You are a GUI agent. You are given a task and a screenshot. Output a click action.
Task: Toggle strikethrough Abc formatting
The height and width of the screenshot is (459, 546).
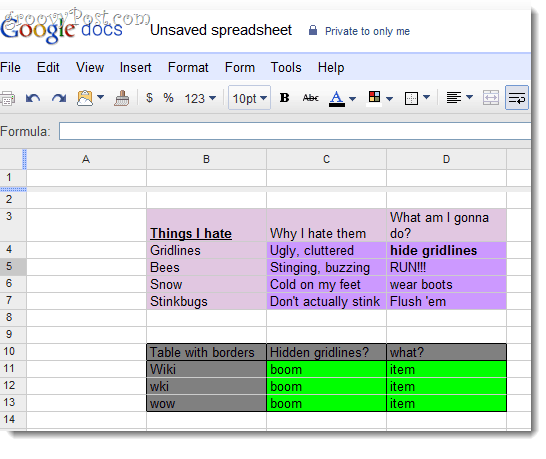(x=311, y=98)
